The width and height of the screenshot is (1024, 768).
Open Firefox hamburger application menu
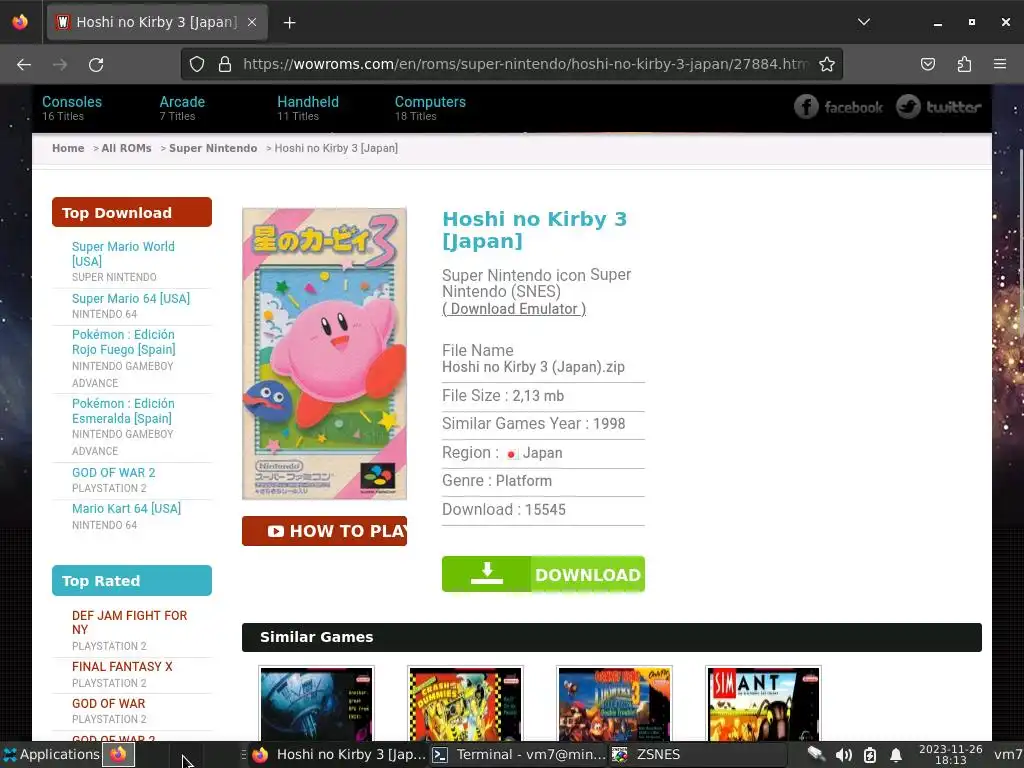(1000, 64)
